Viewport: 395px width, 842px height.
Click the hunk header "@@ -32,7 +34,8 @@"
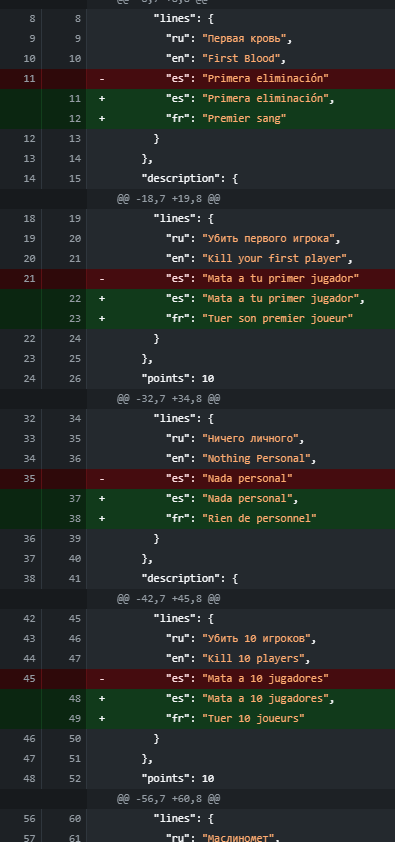[x=169, y=399]
